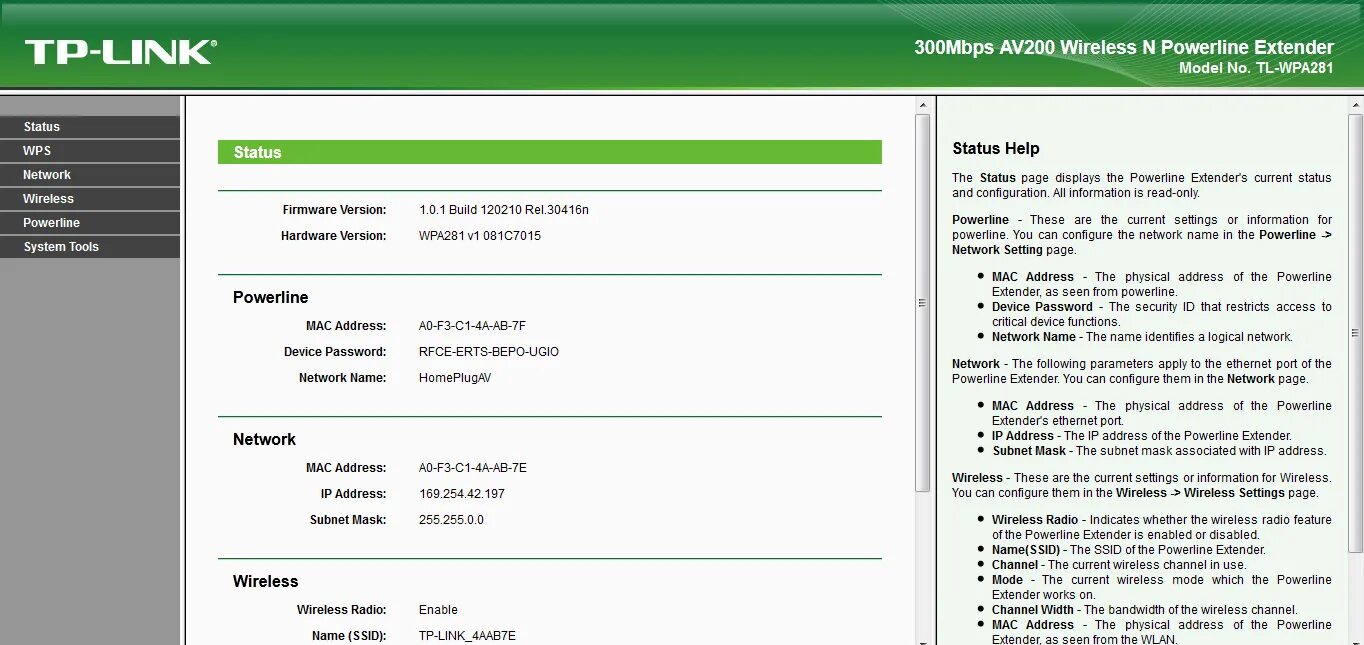Click the main panel scrollbar up arrow
Image resolution: width=1364 pixels, height=645 pixels.
click(922, 105)
